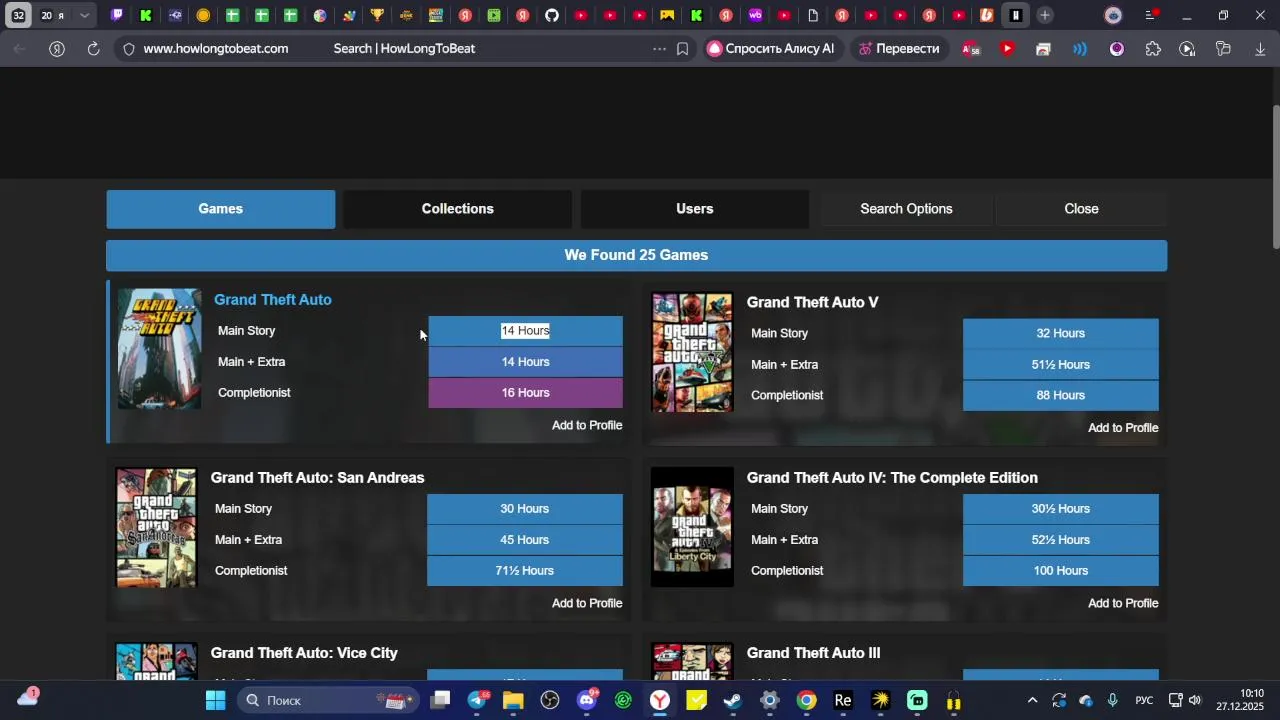
Task: Click Спросить Алису AI button
Action: (x=771, y=48)
